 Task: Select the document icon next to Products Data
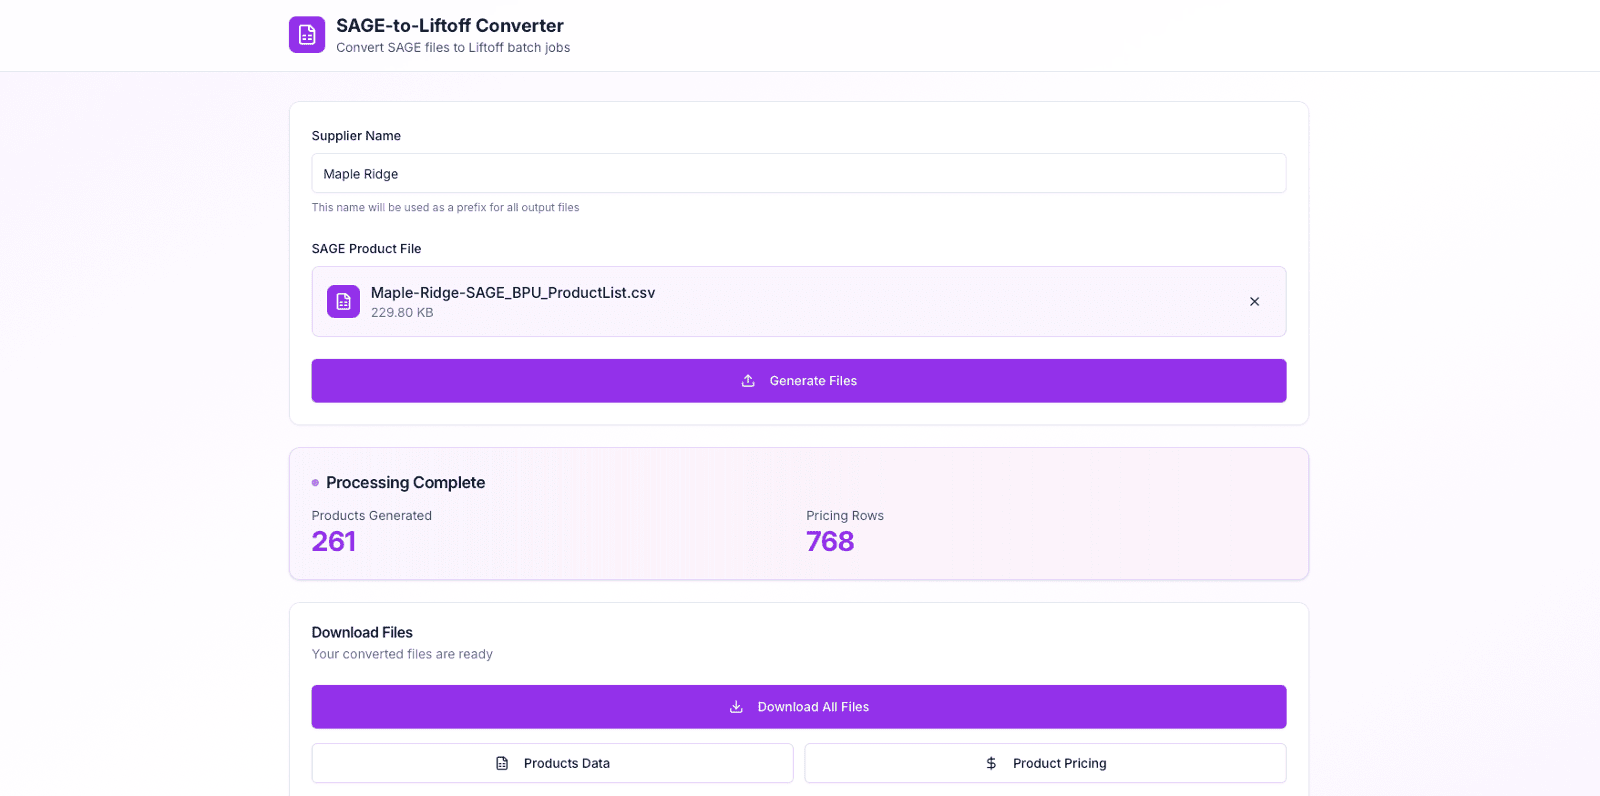[x=502, y=762]
